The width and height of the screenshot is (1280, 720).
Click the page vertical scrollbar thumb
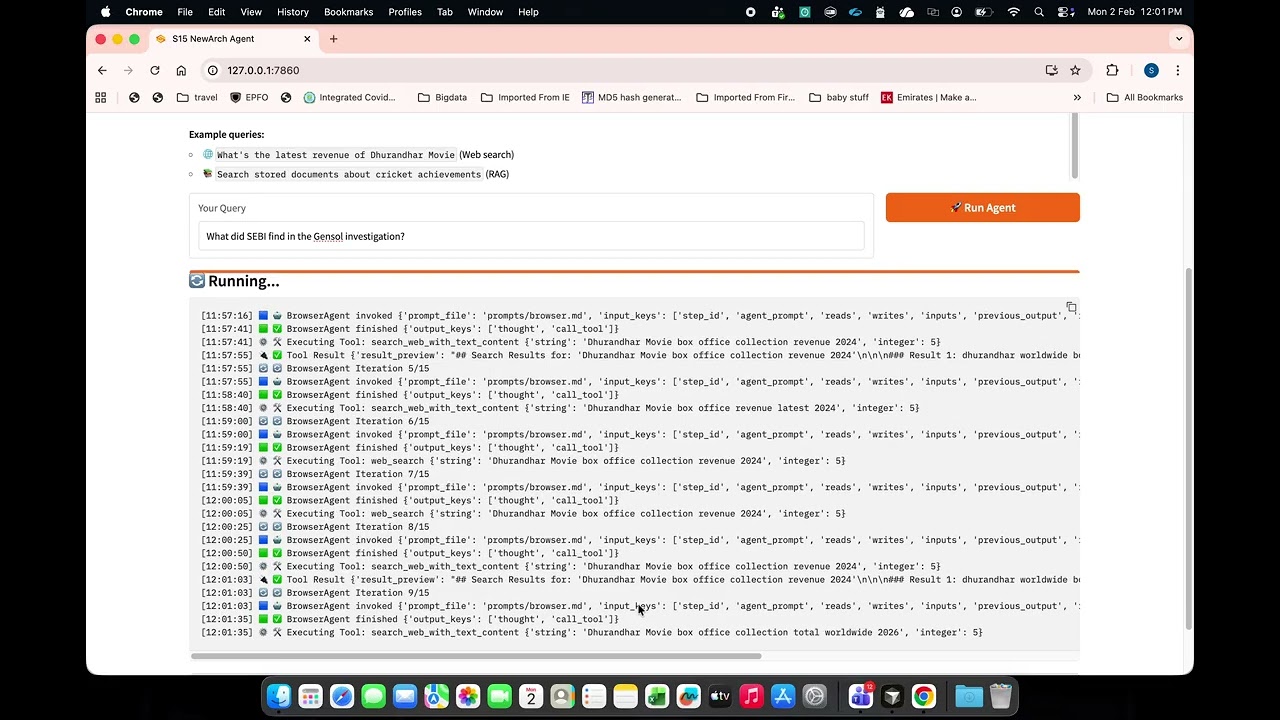(1188, 450)
